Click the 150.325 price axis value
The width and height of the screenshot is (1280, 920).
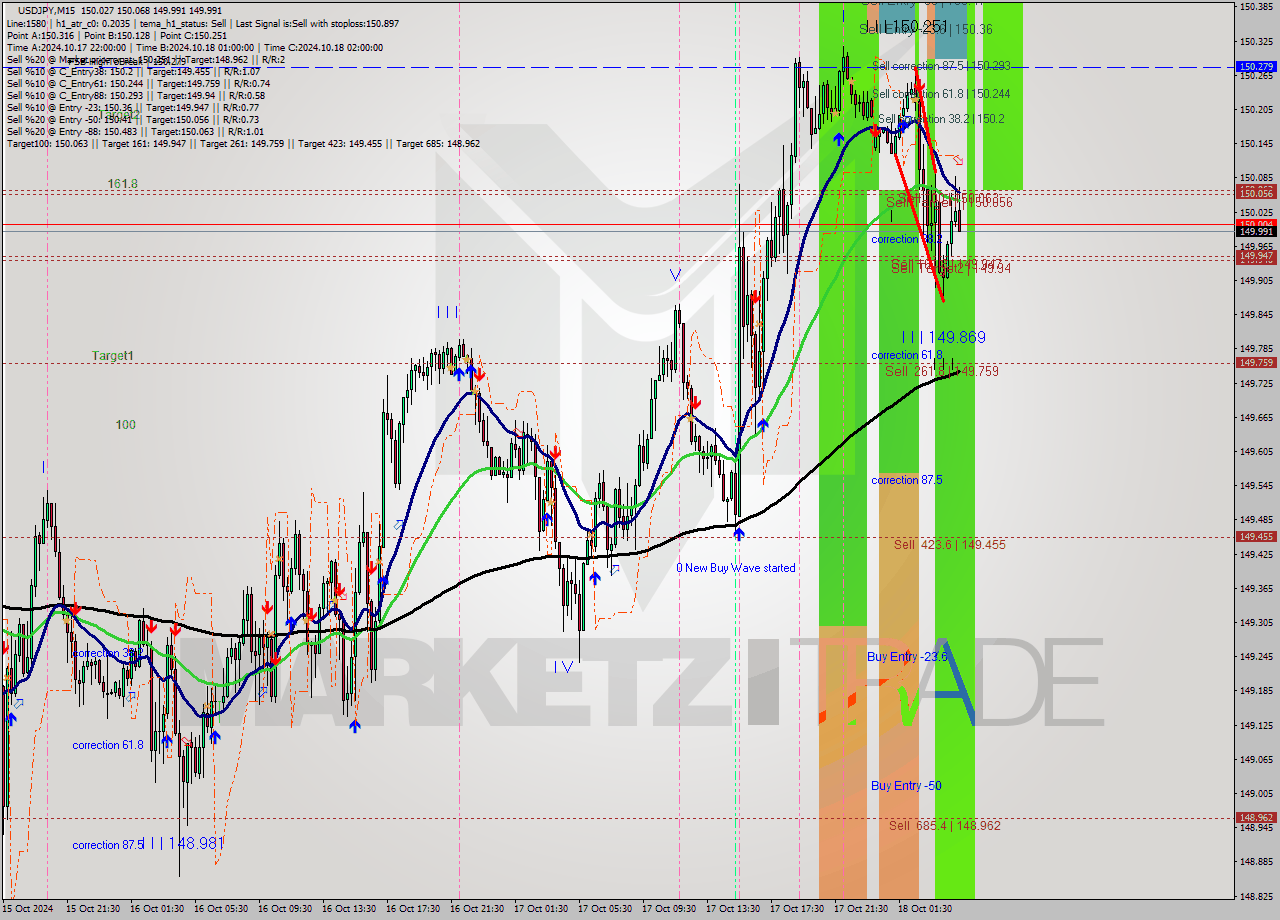(x=1256, y=42)
